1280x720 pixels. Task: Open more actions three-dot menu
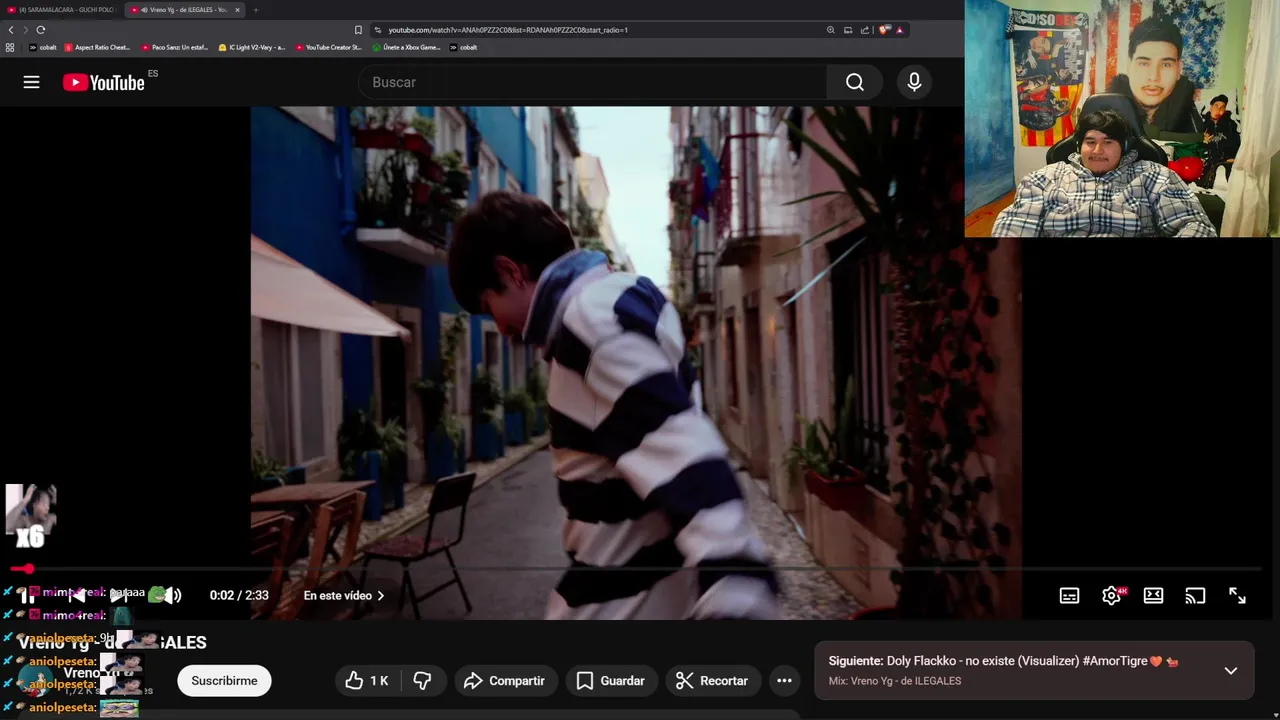pyautogui.click(x=784, y=681)
